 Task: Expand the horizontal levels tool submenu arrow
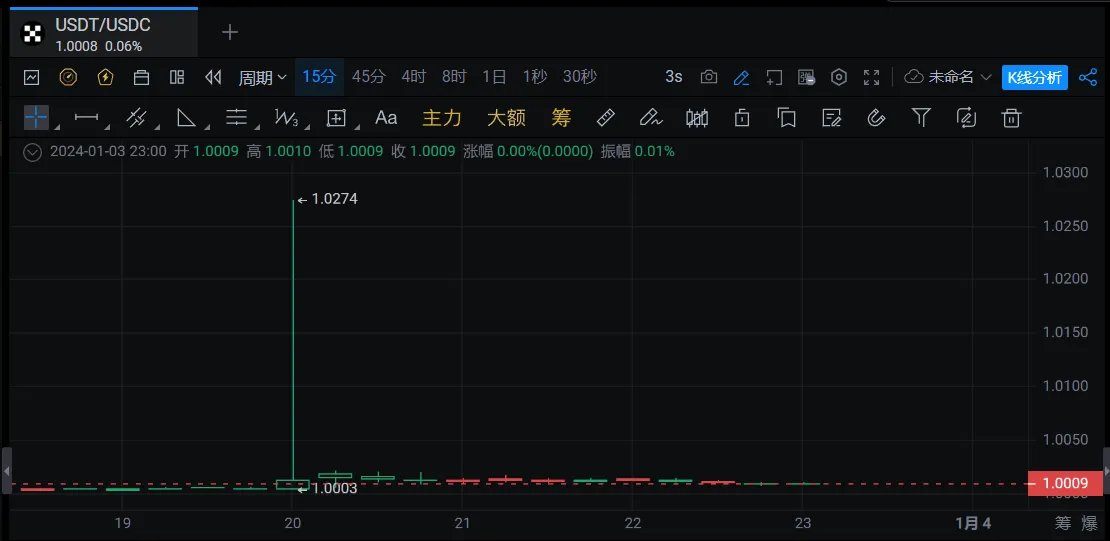click(x=256, y=127)
